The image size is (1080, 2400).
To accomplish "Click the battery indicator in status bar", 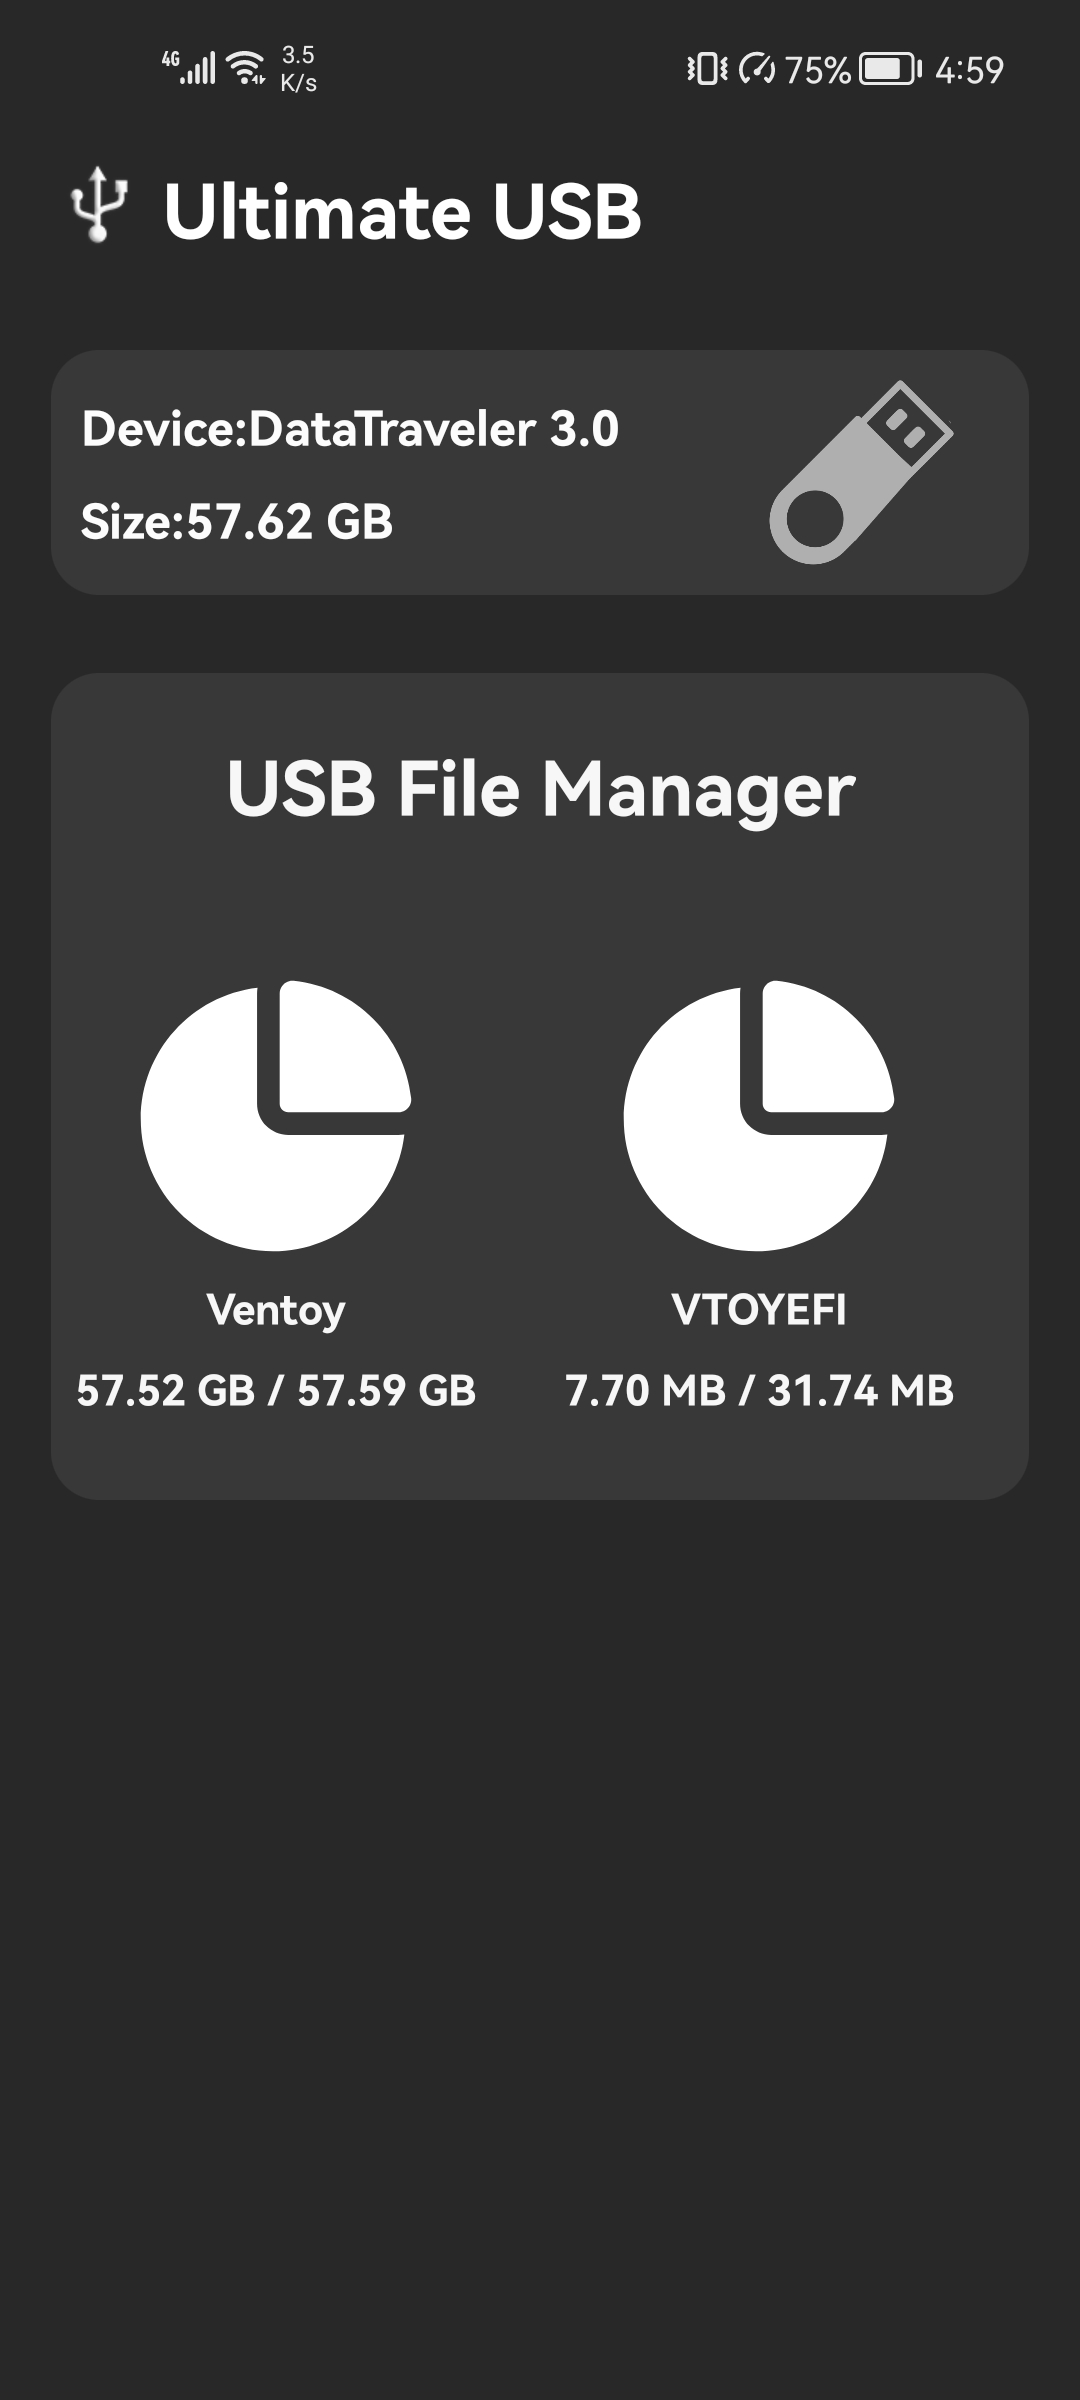I will (x=890, y=65).
